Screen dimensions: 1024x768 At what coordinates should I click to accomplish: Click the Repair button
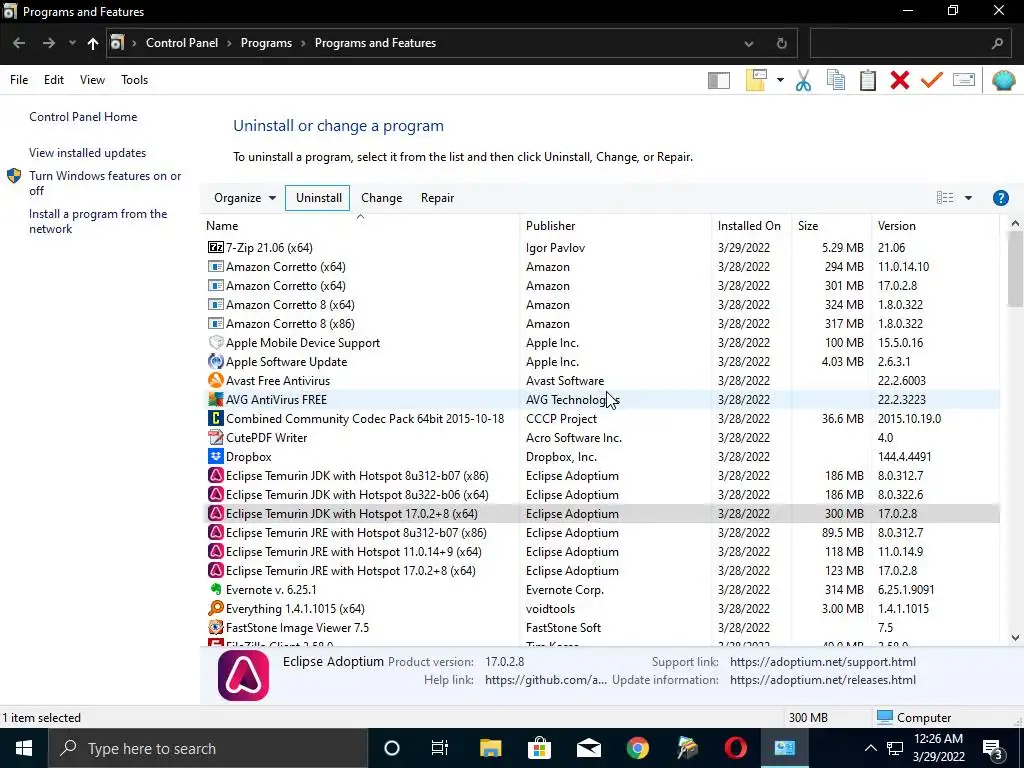438,198
